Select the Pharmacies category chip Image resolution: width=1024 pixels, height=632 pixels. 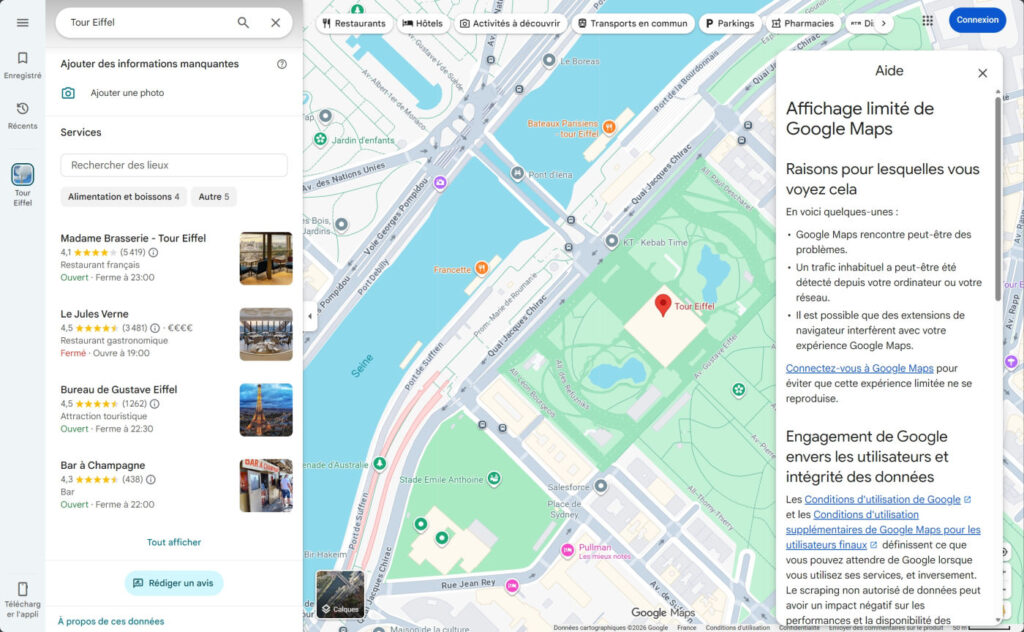(804, 22)
